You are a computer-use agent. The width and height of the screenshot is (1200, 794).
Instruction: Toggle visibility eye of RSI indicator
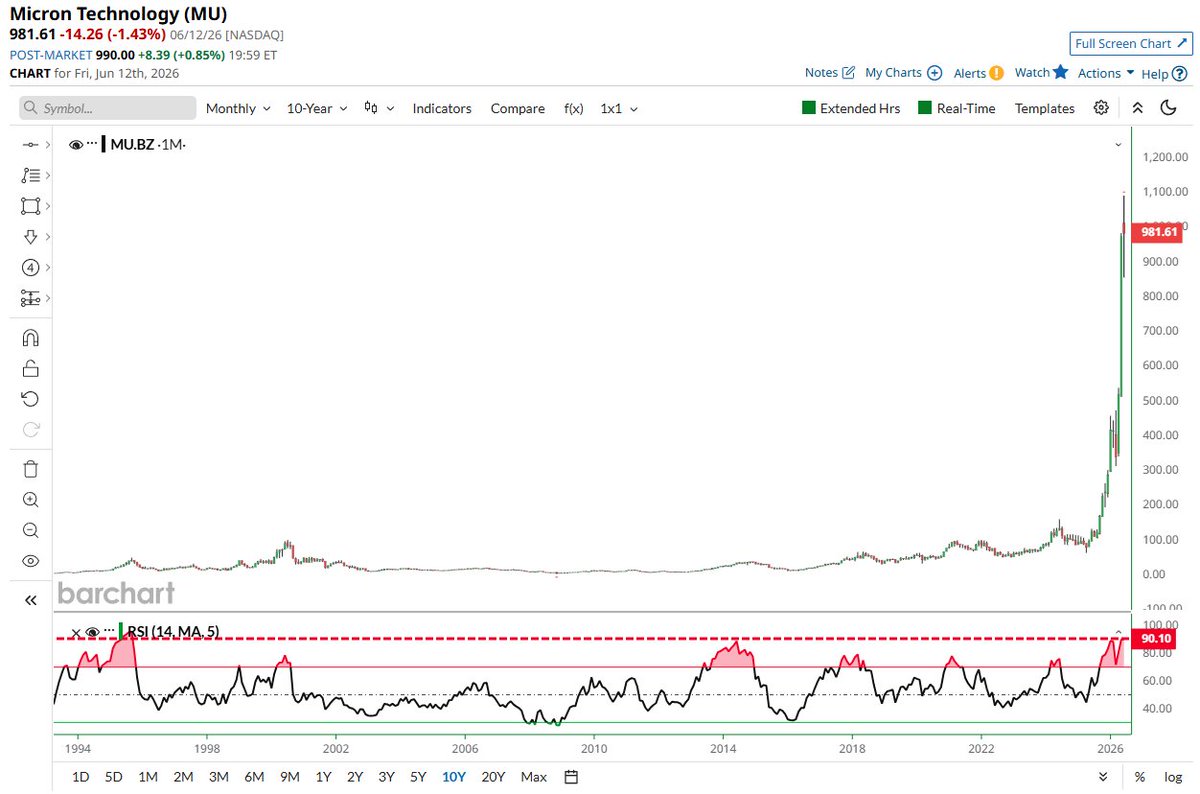pyautogui.click(x=92, y=632)
